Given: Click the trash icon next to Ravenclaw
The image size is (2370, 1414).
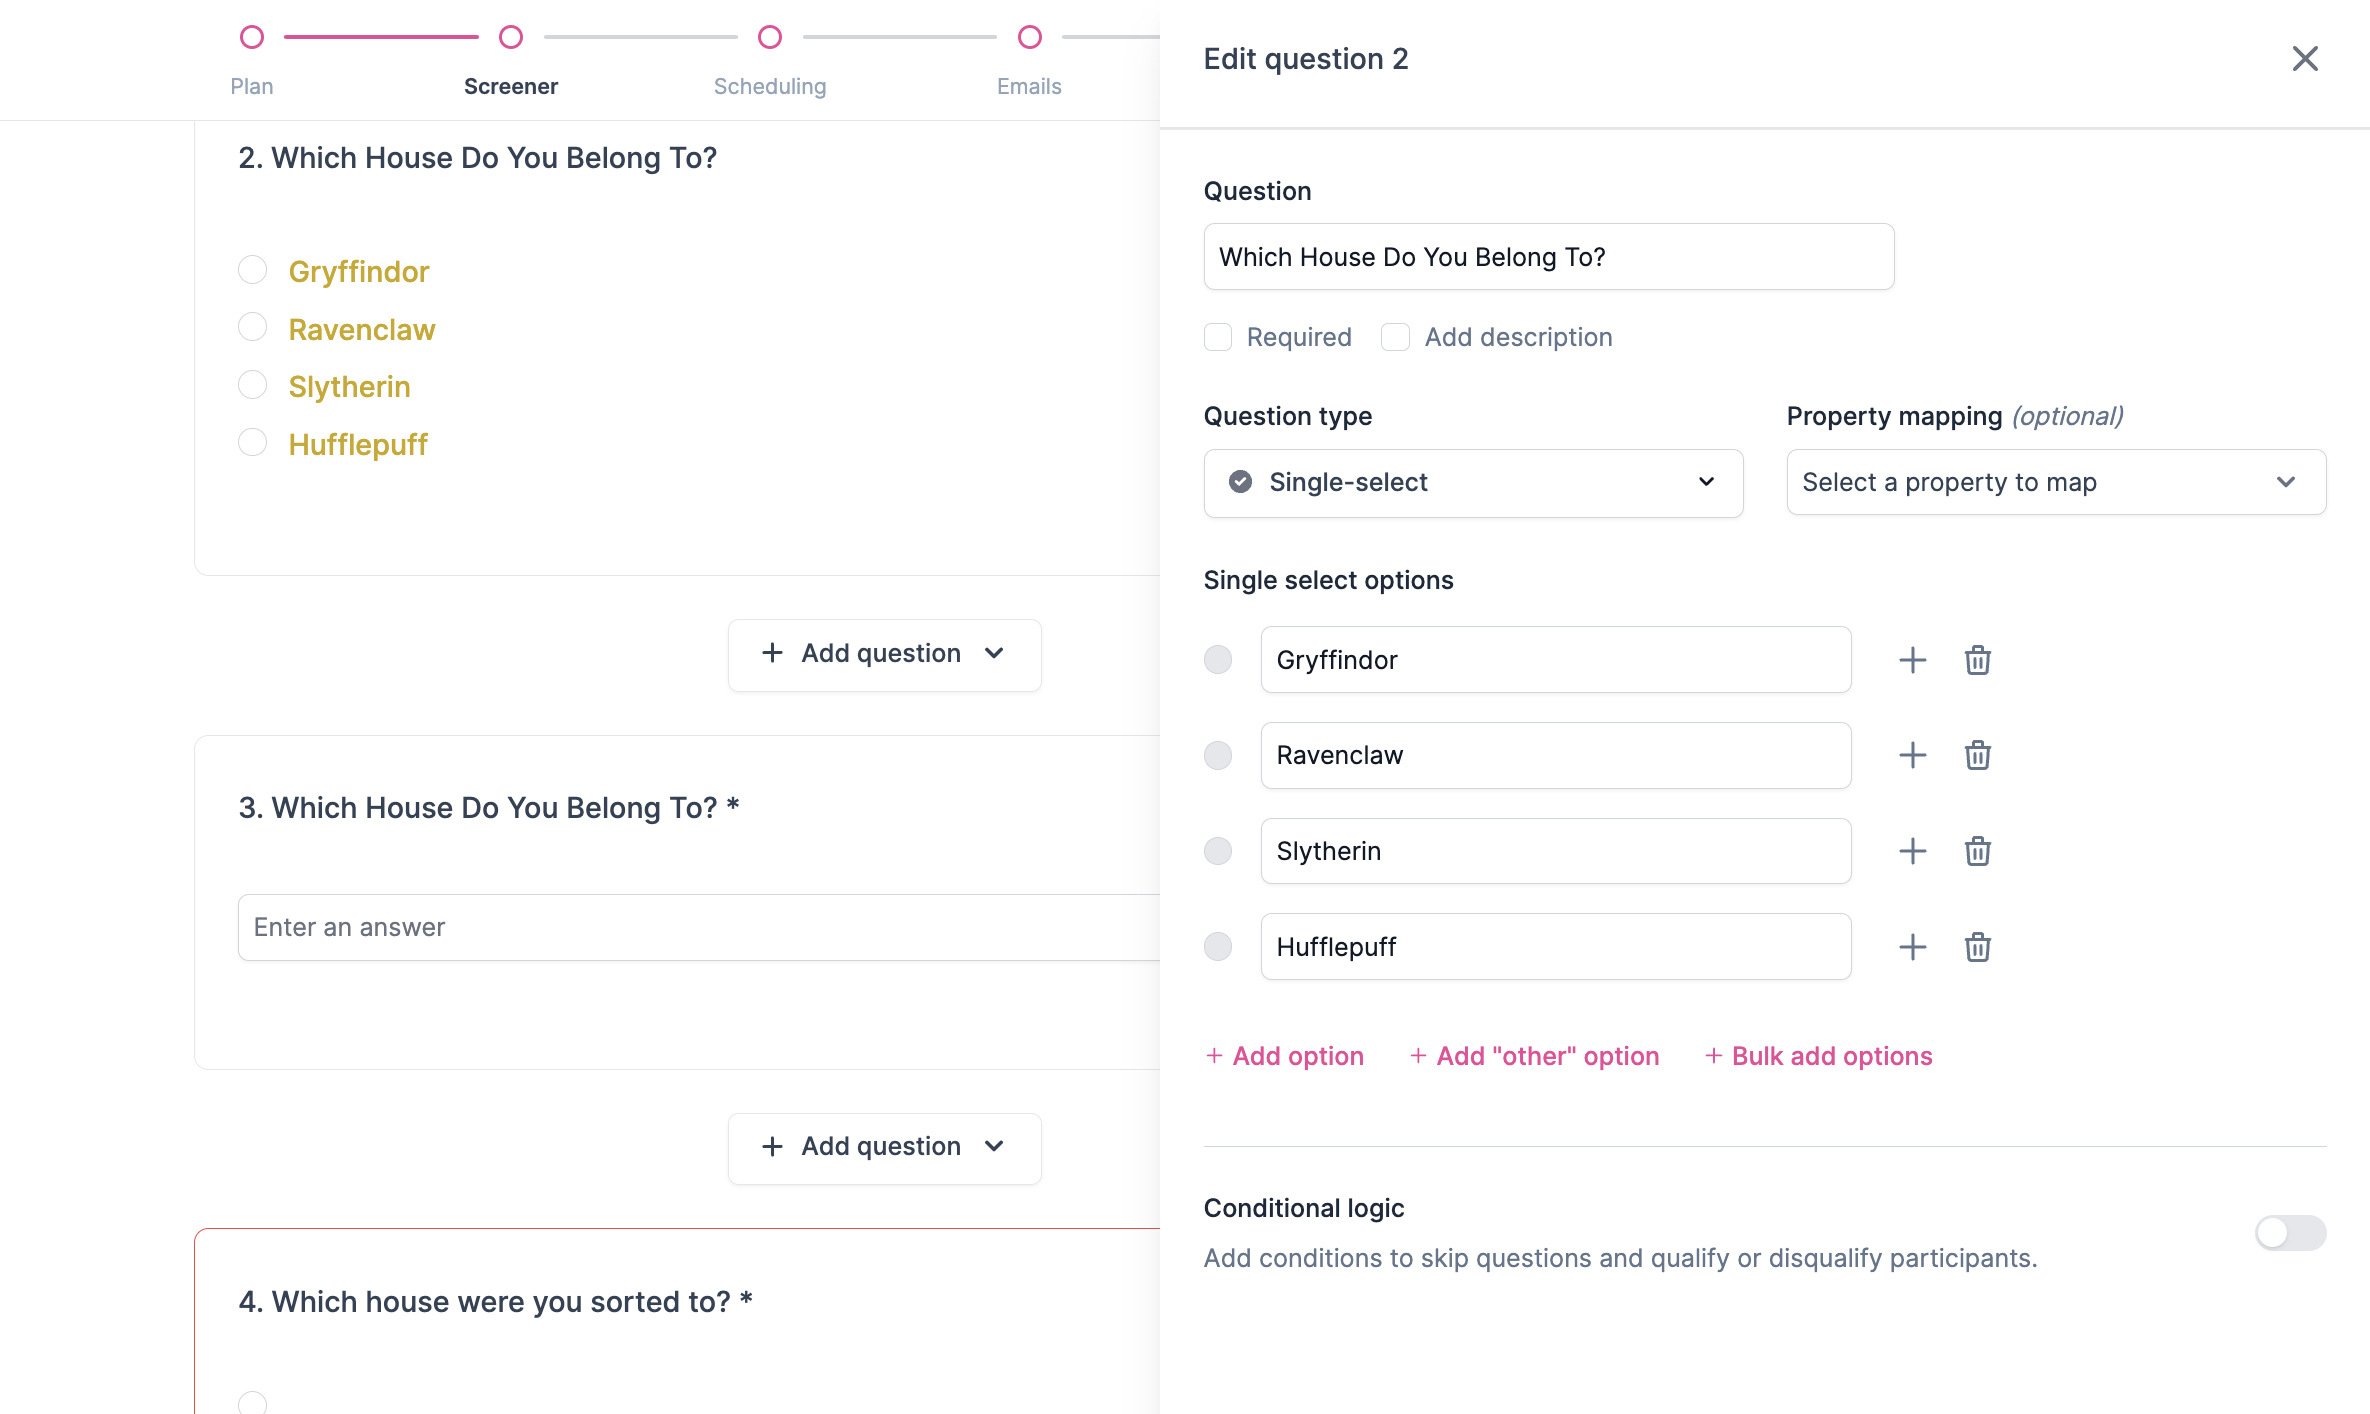Looking at the screenshot, I should click(1977, 755).
